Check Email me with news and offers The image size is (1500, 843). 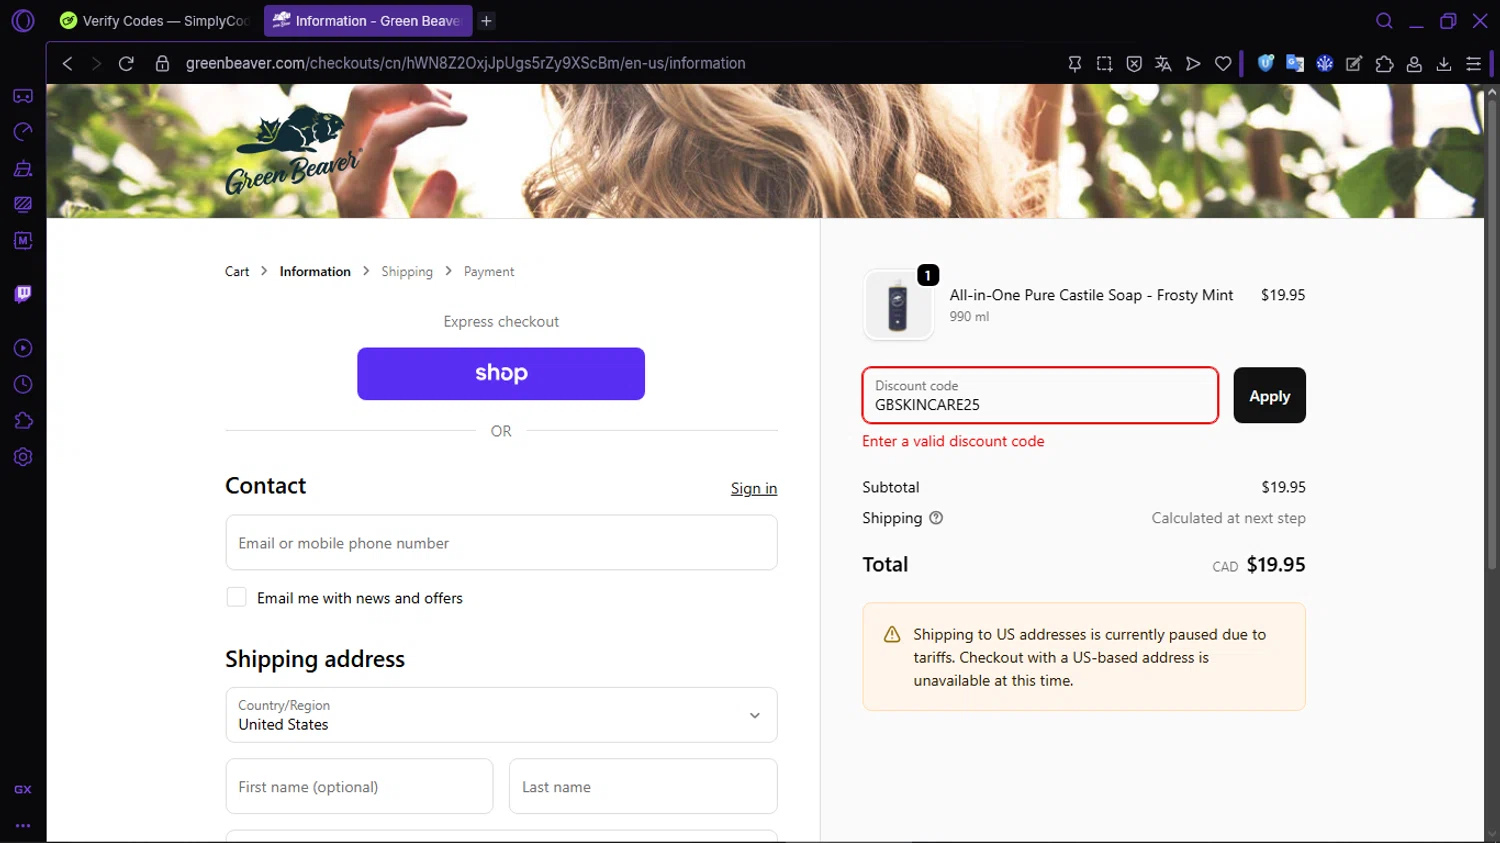(237, 597)
